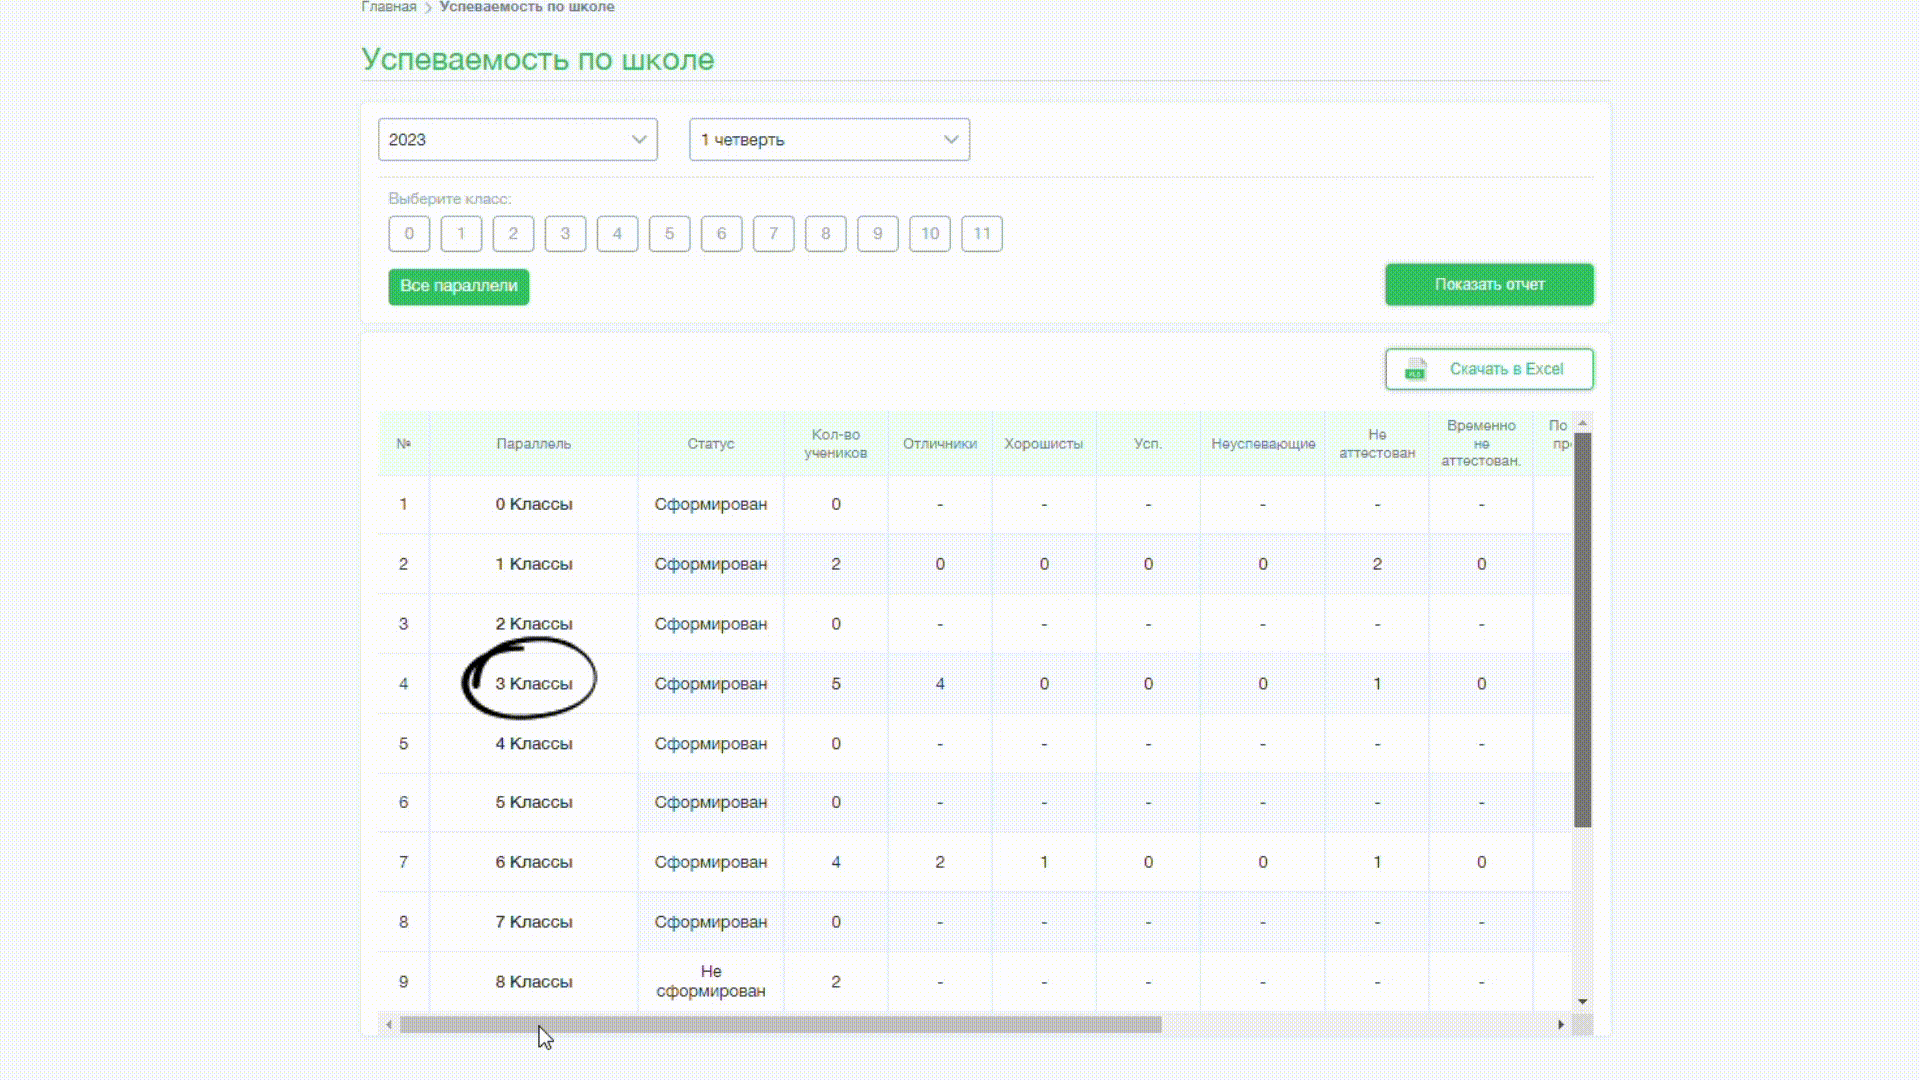Click 'Не сформирован' status for 8 Классы
The image size is (1920, 1080).
point(711,981)
